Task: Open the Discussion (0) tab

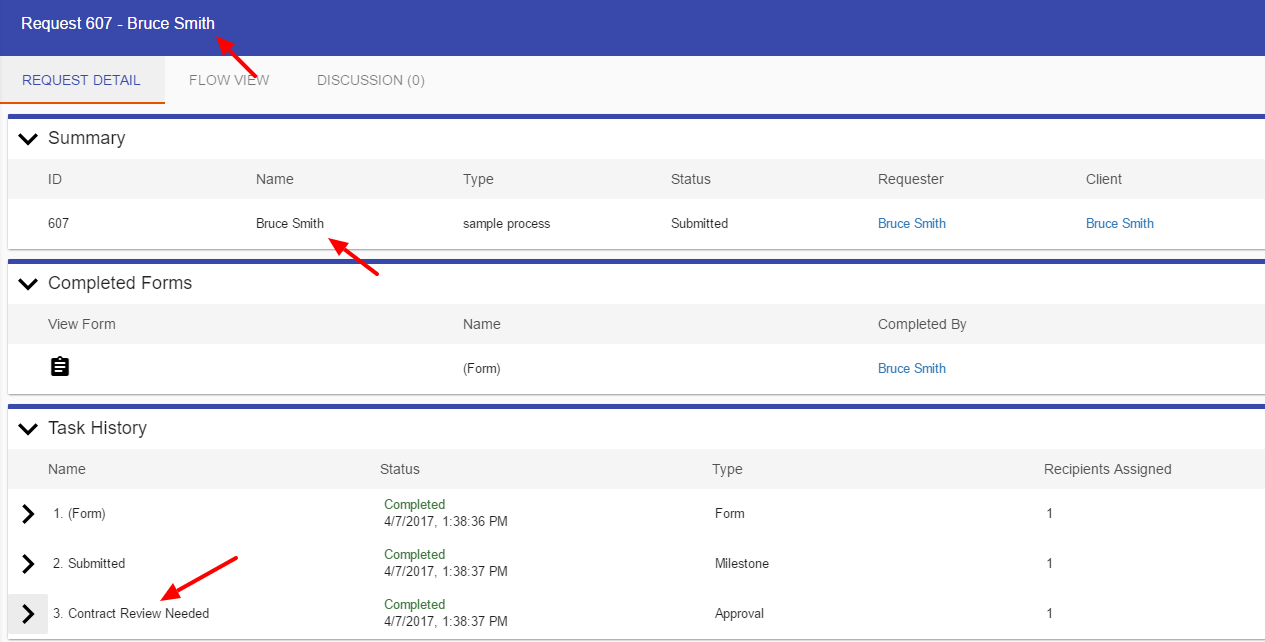Action: tap(371, 80)
